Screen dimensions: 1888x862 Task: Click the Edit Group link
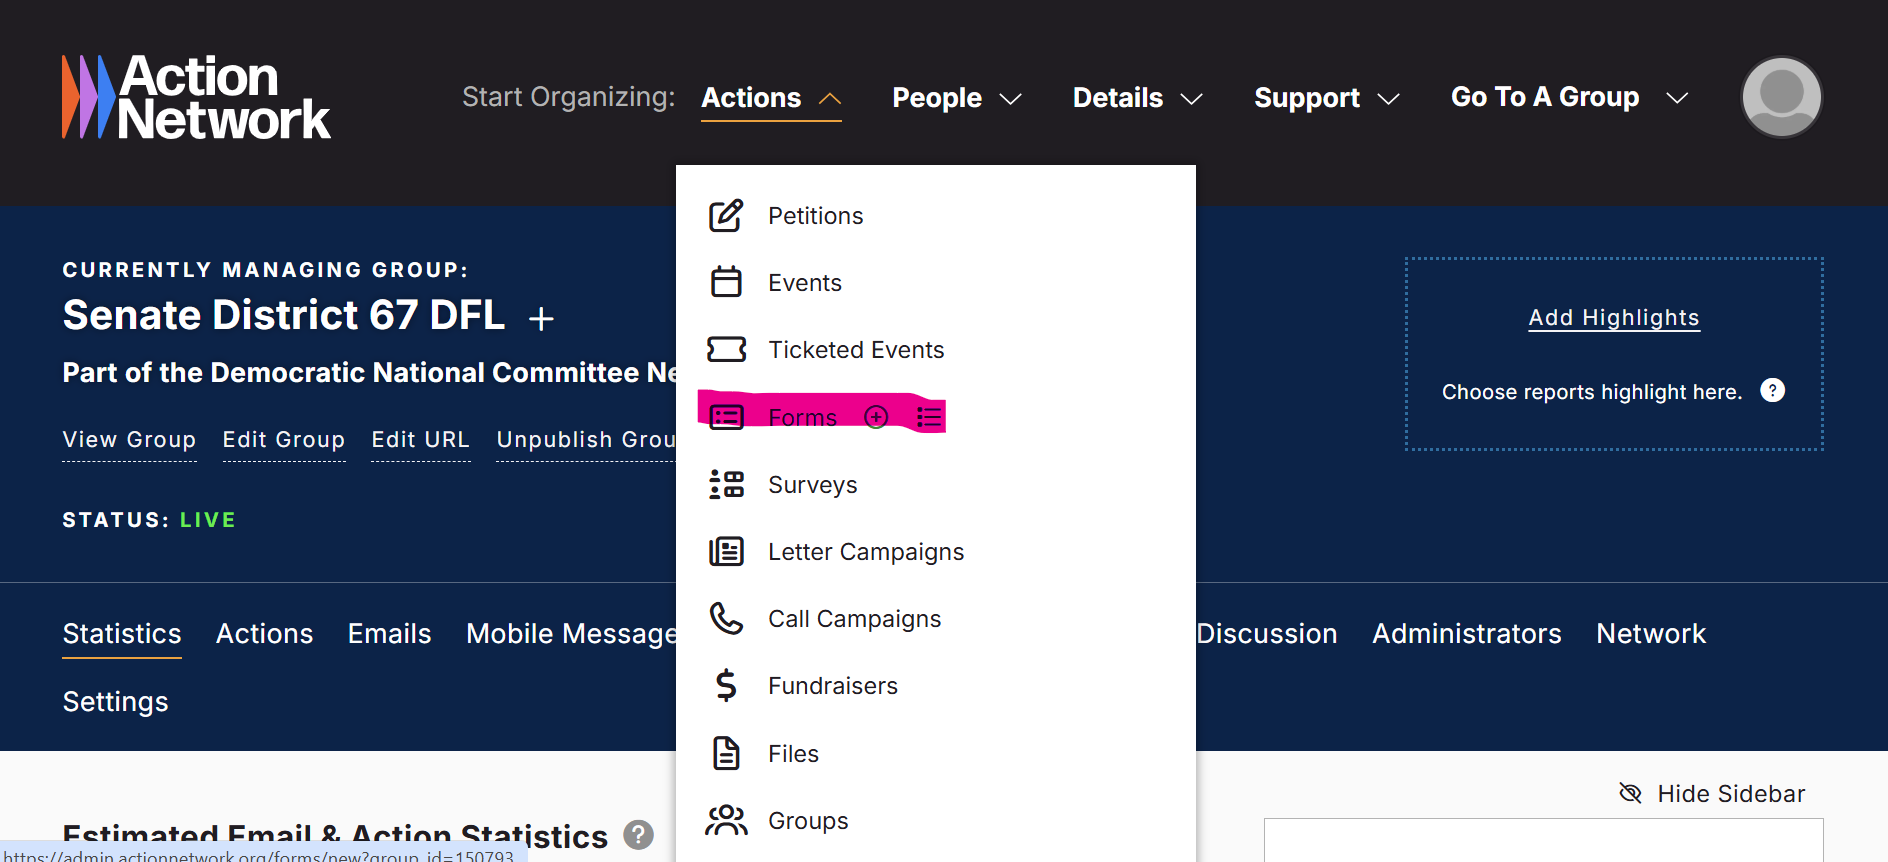(284, 440)
